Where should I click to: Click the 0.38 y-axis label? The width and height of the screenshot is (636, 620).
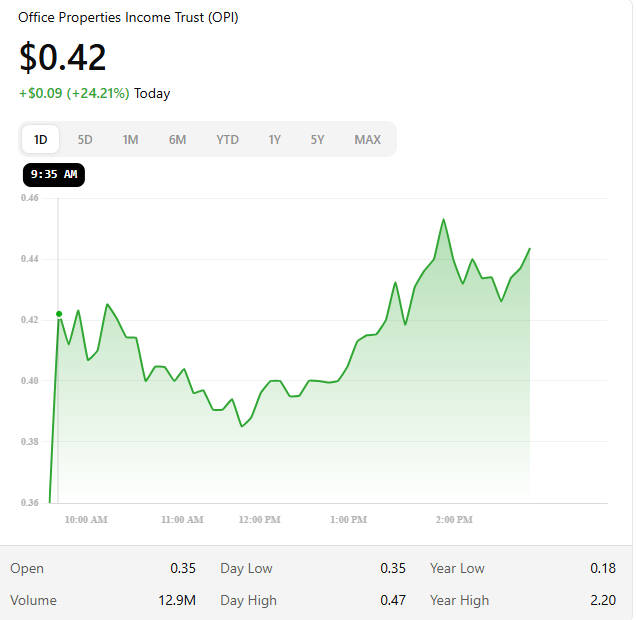tap(30, 442)
